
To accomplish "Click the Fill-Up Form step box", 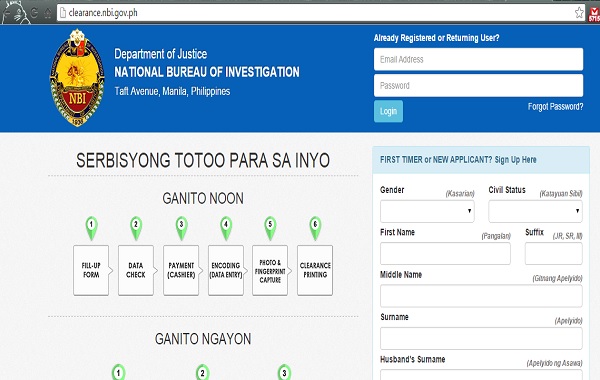I will coord(91,270).
